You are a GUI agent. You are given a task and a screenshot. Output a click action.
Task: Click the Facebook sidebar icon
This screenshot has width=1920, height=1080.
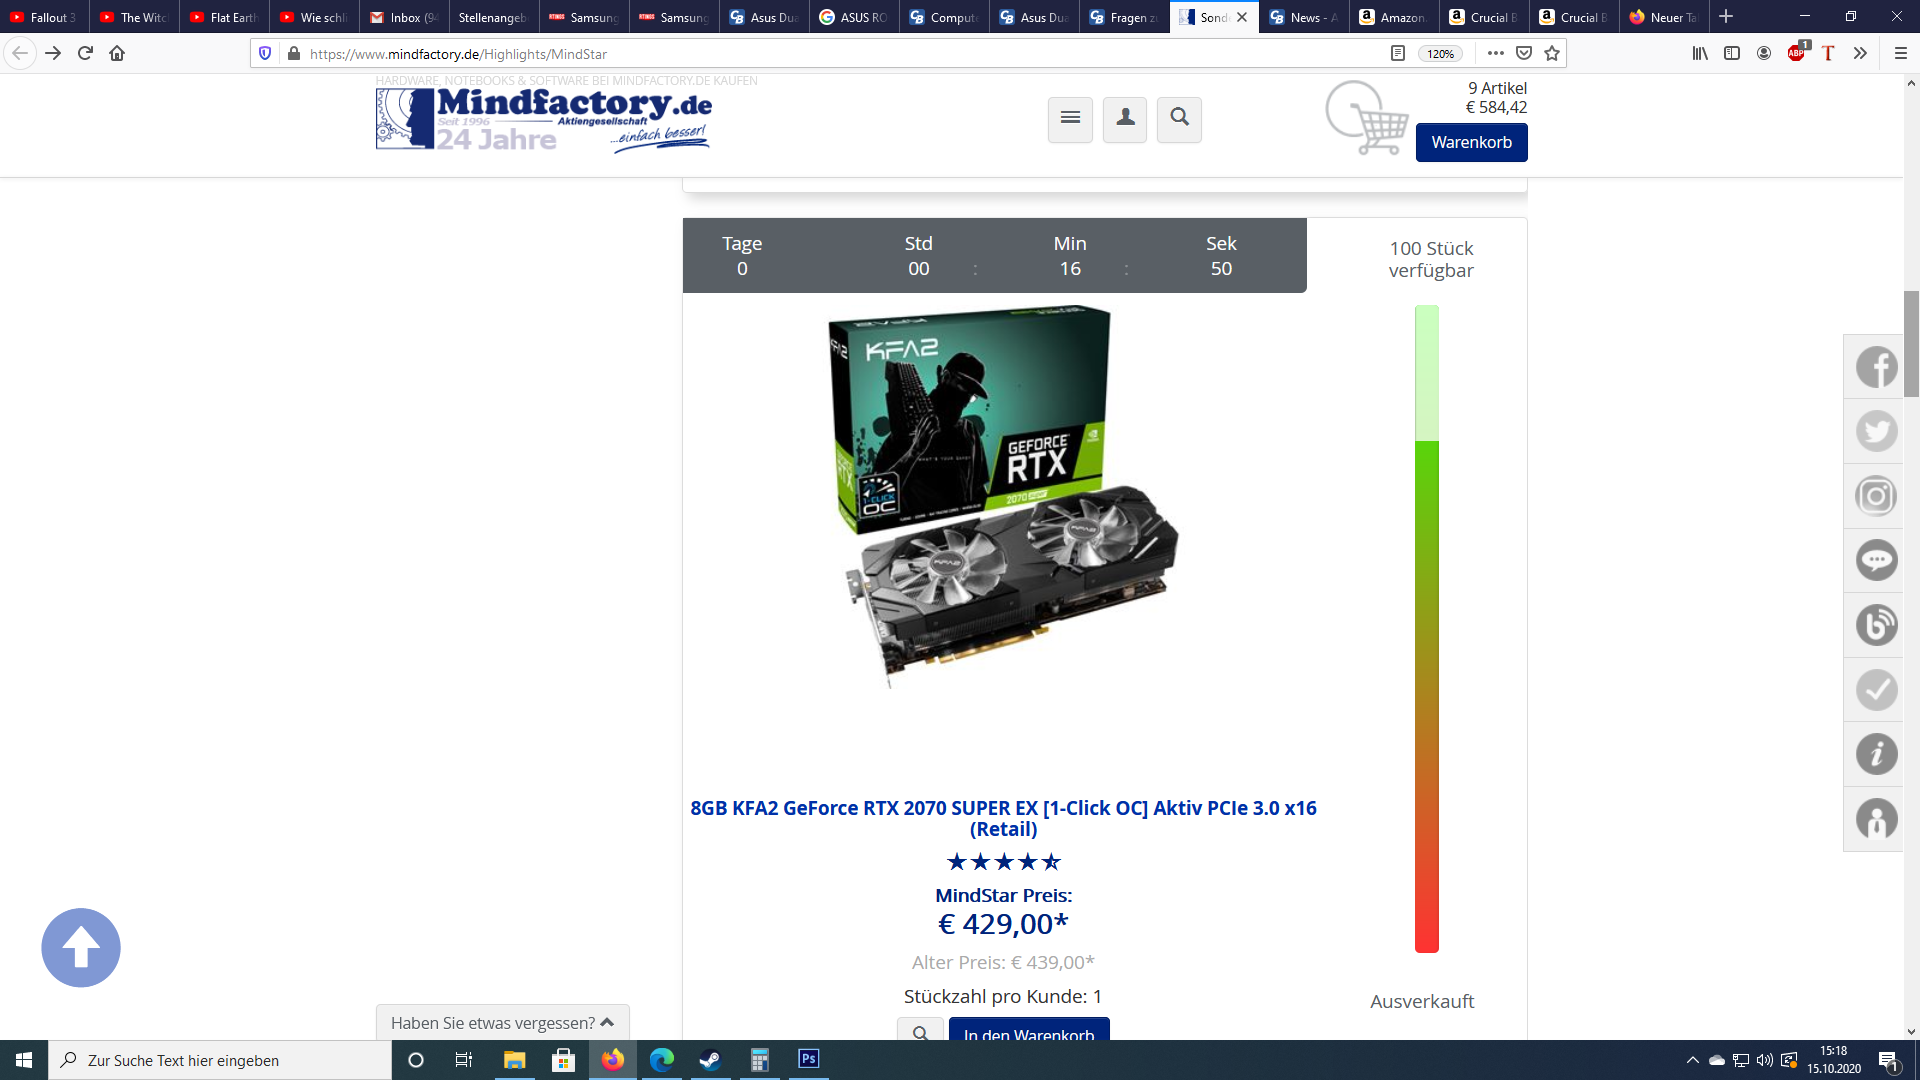tap(1876, 367)
